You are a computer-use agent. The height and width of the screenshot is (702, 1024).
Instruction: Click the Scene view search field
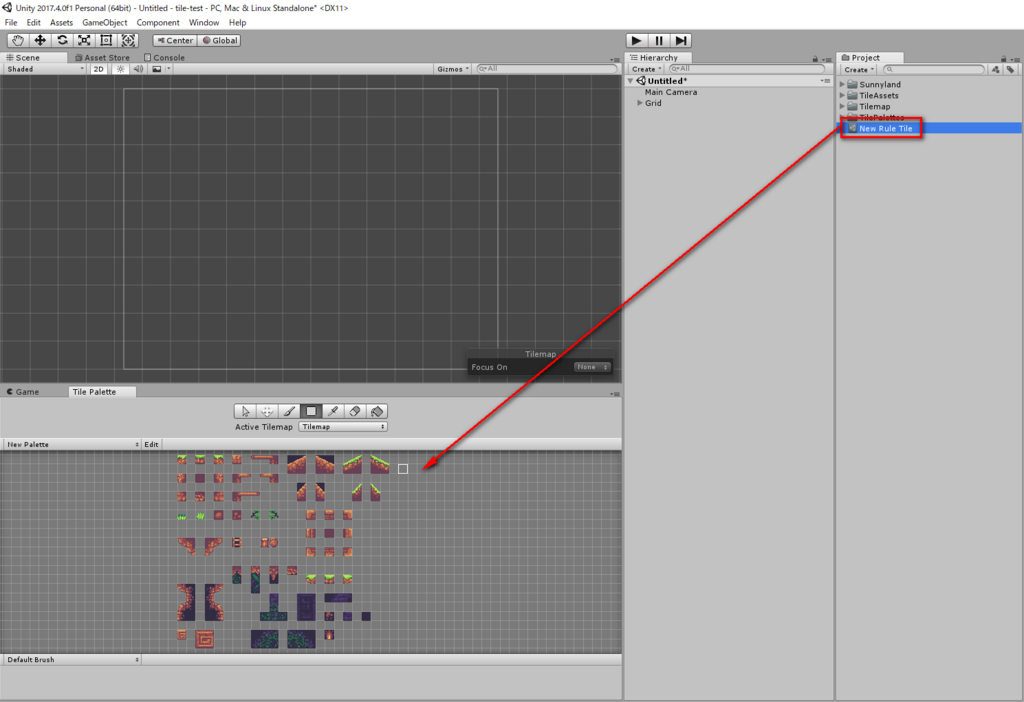[x=547, y=69]
